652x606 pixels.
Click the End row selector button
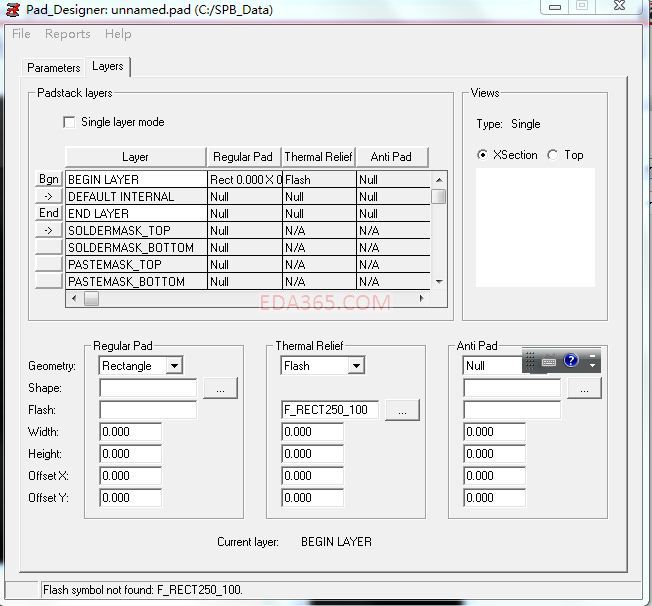(49, 213)
